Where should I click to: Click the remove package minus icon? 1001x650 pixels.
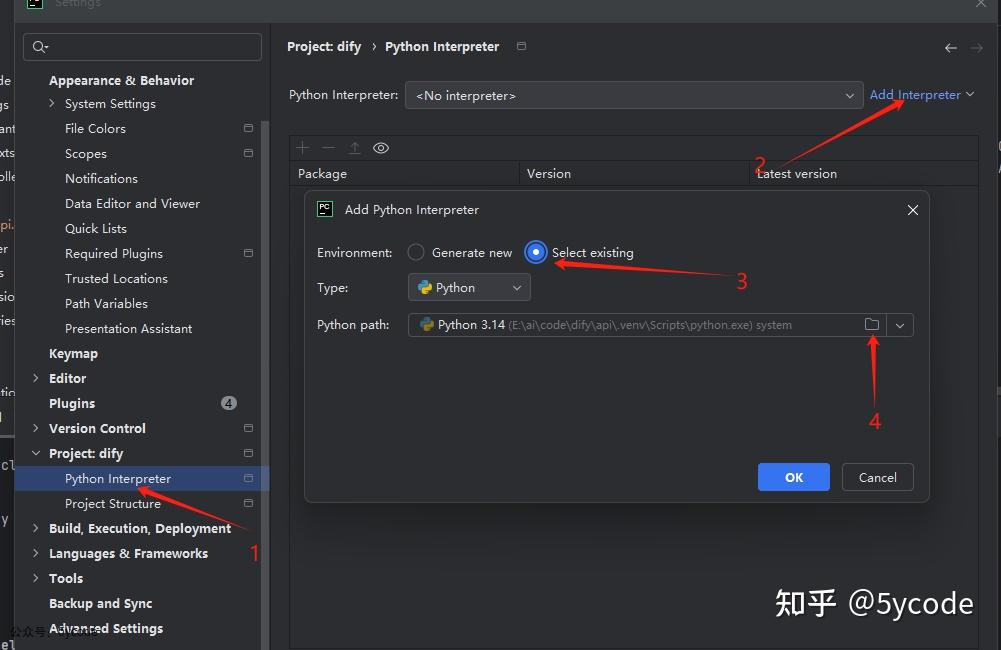pos(328,148)
